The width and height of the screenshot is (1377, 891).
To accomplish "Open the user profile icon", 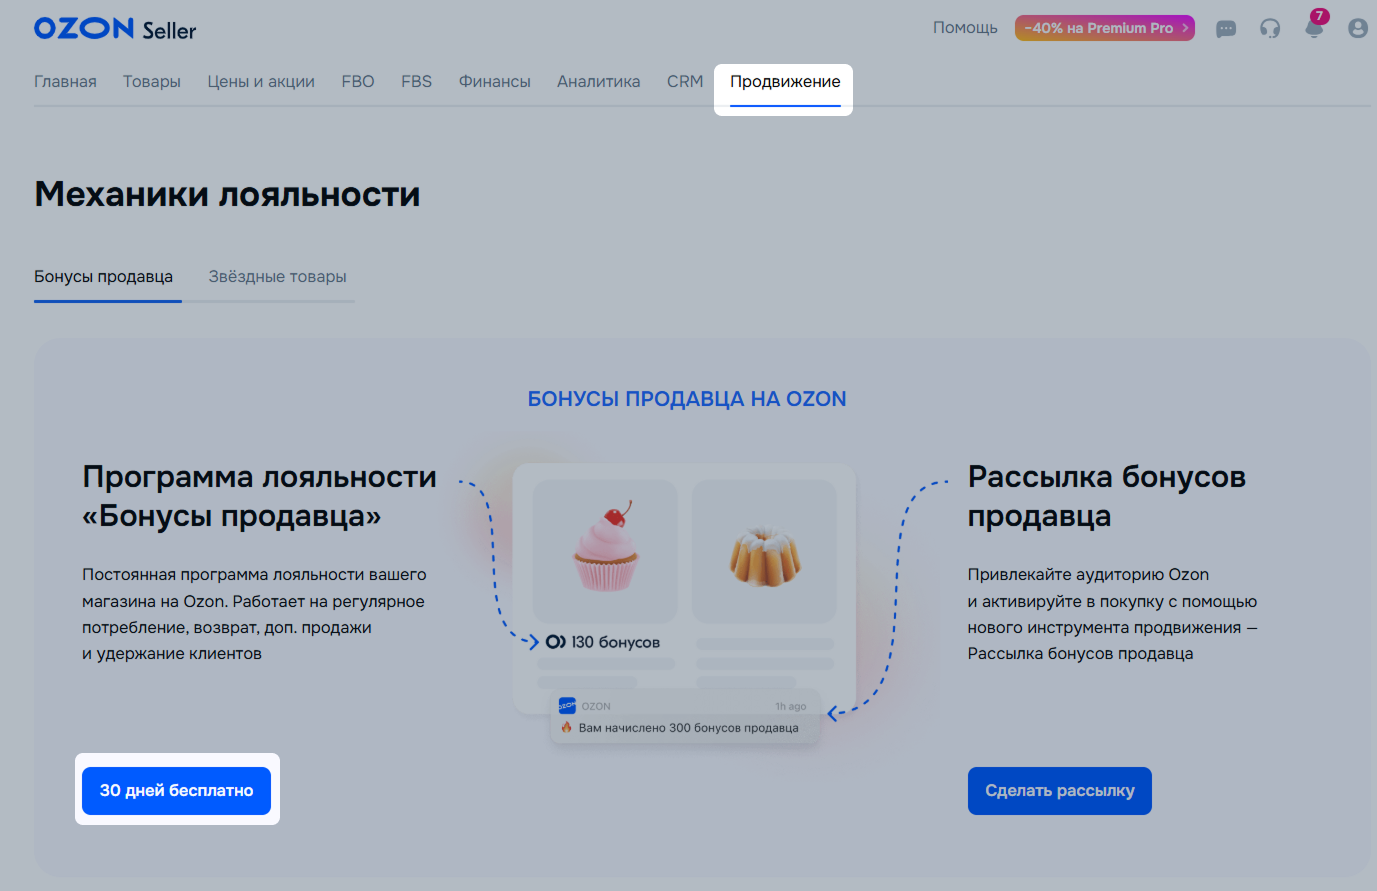I will click(x=1357, y=28).
